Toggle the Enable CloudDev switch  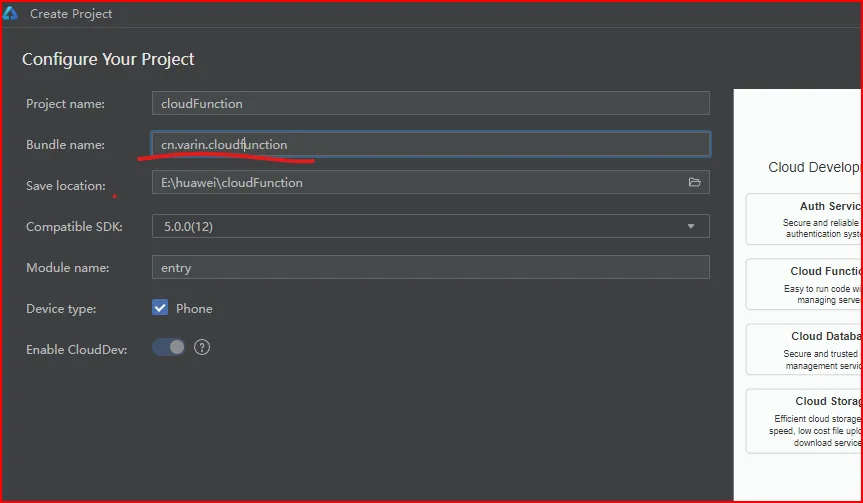pyautogui.click(x=168, y=347)
